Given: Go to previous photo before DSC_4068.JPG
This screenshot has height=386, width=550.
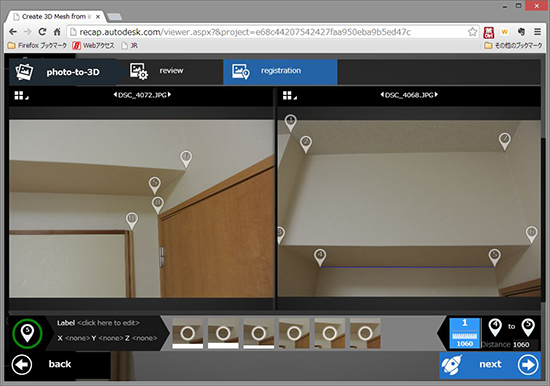Looking at the screenshot, I should [x=382, y=94].
